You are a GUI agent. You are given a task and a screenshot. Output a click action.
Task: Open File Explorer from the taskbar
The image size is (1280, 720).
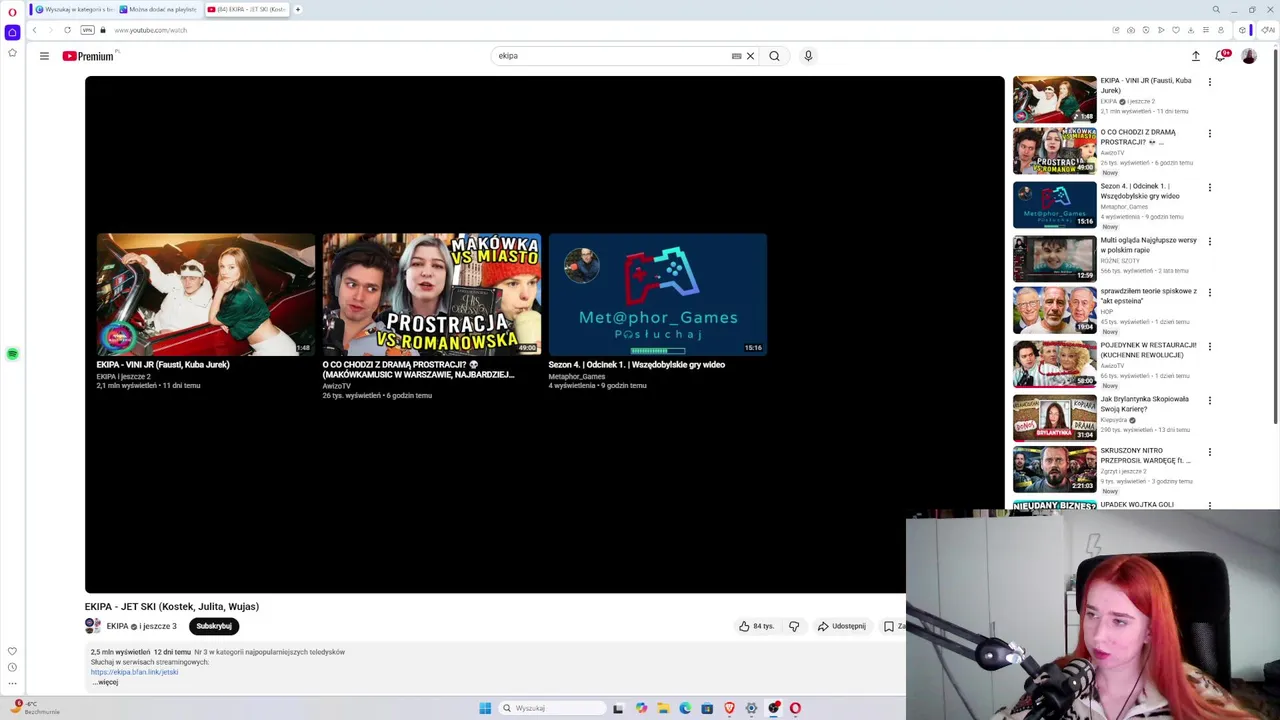tap(663, 708)
